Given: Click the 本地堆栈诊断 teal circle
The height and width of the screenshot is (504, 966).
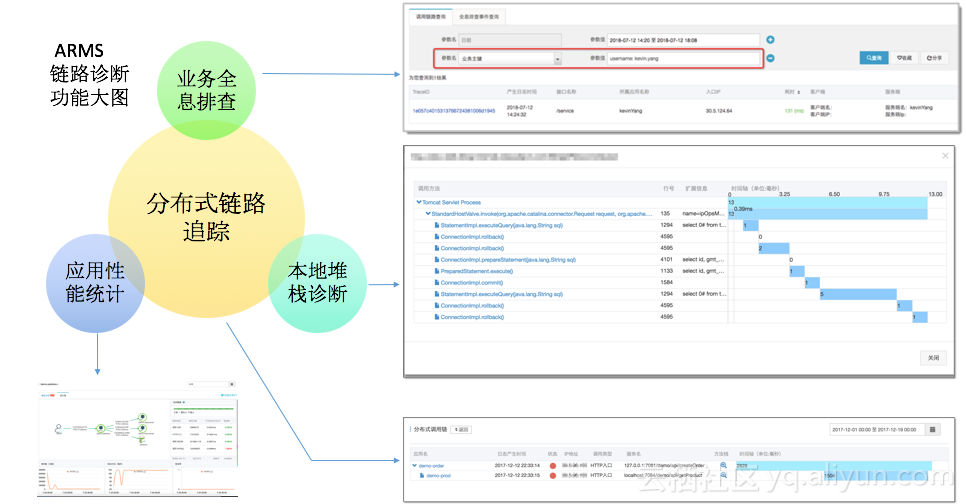Looking at the screenshot, I should pos(317,283).
